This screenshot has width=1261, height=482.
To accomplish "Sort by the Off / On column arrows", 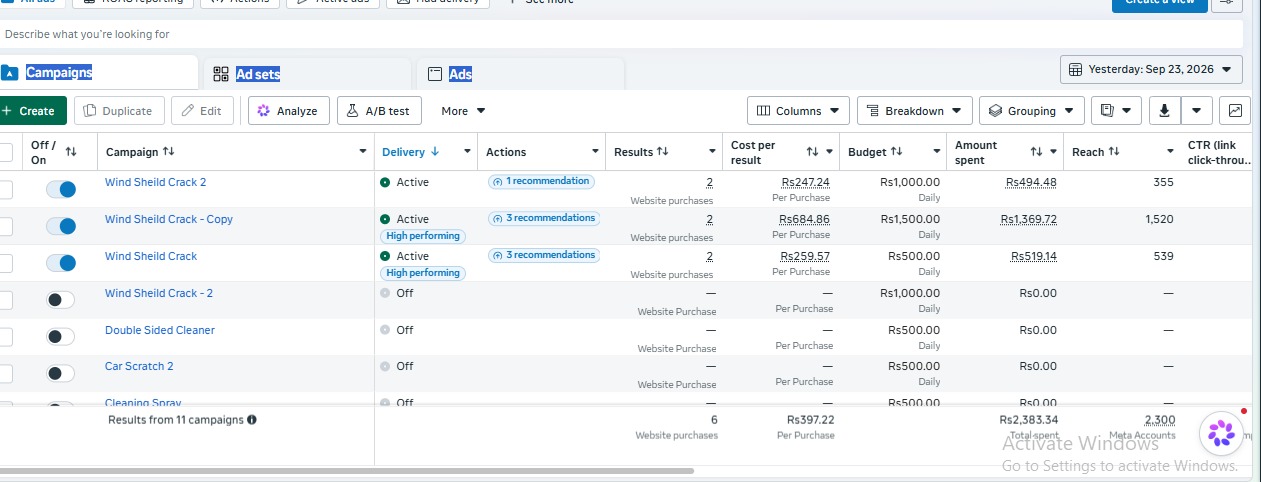I will pos(71,152).
